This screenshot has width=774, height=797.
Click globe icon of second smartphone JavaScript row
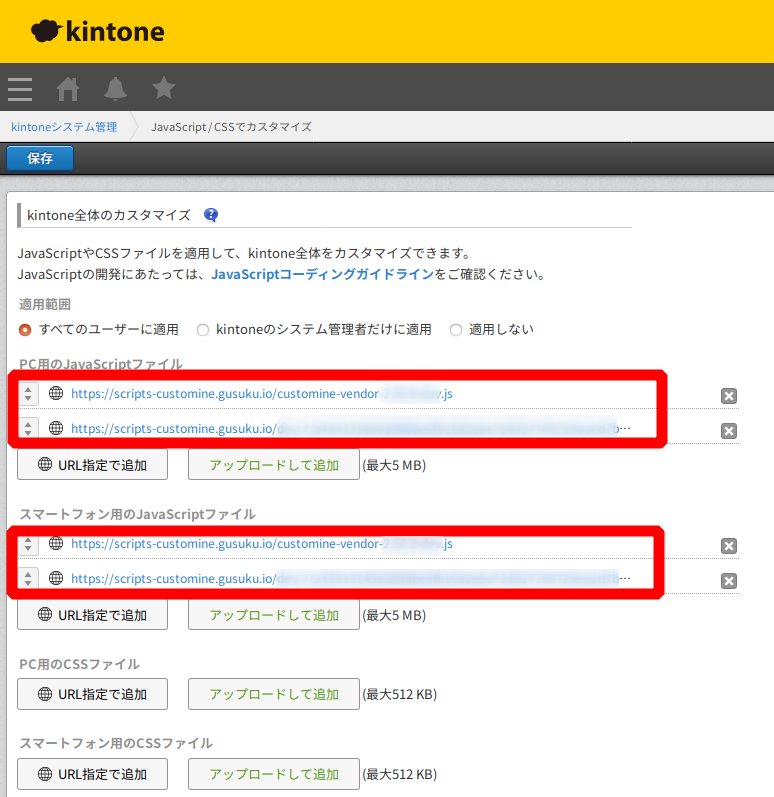point(56,578)
